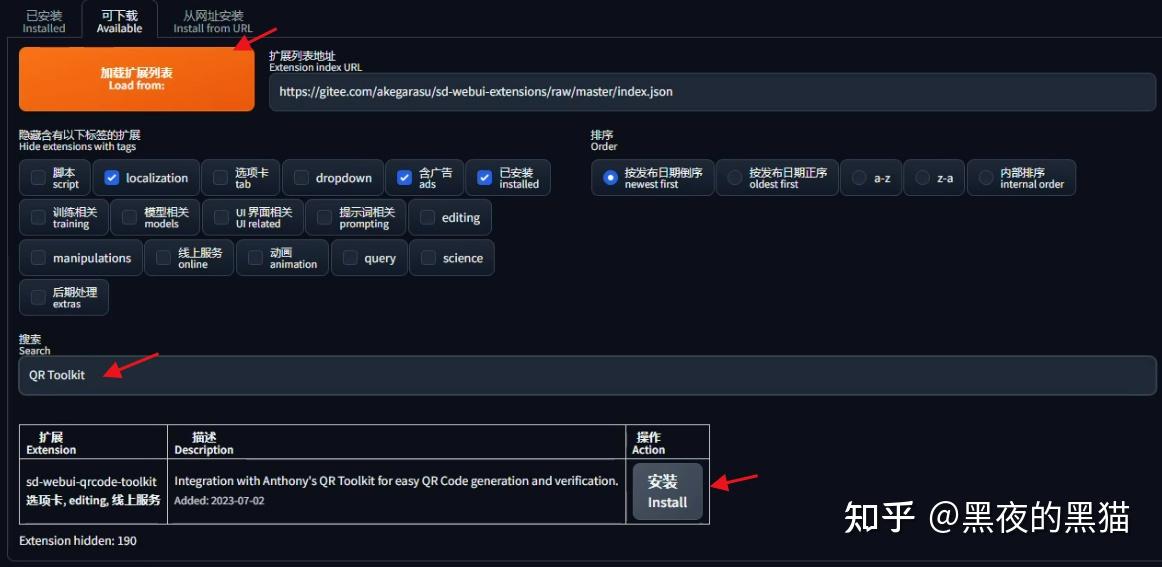1162x567 pixels.
Task: Tick the extras tag checkbox
Action: 38,298
